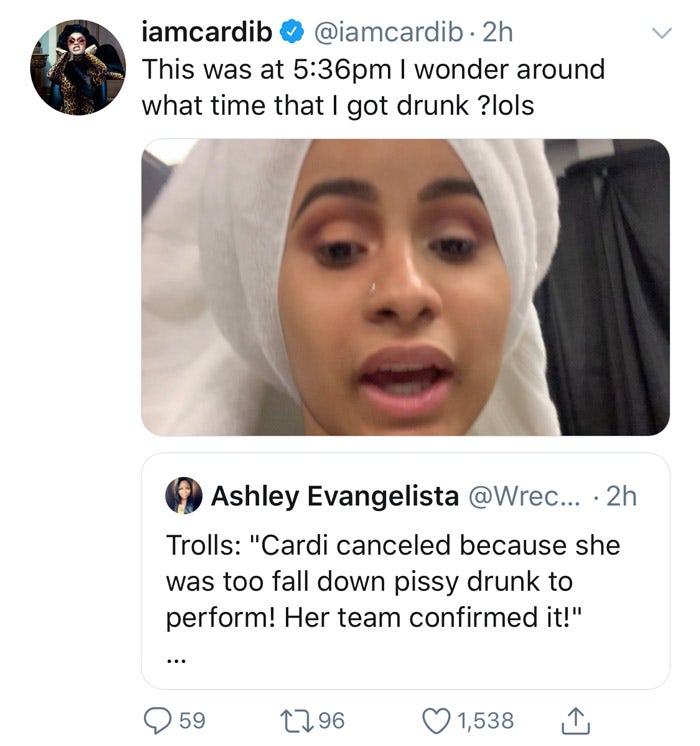
Task: Expand the tweet options chevron menu
Action: (x=660, y=34)
